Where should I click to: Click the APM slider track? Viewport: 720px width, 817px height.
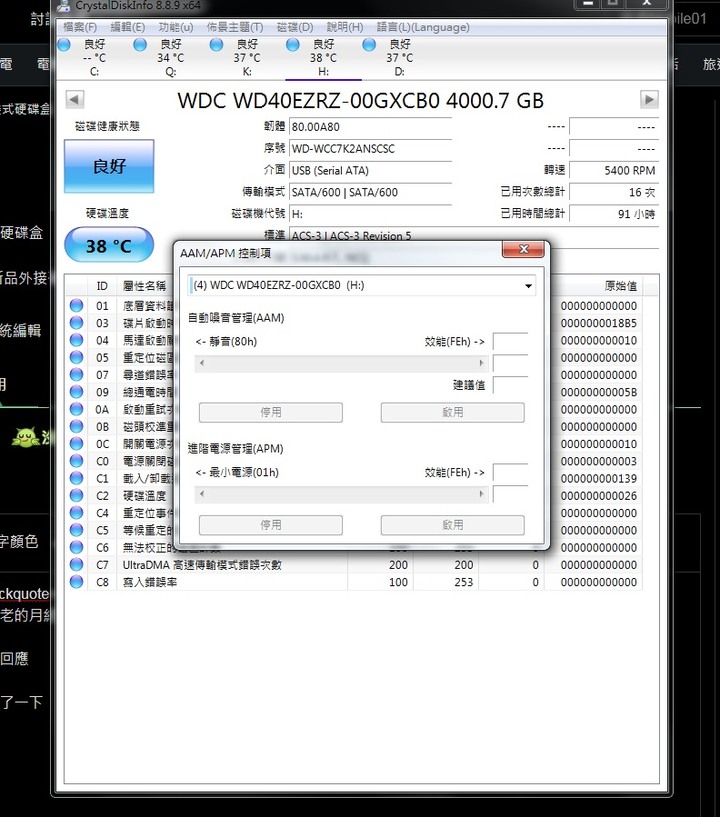point(341,494)
